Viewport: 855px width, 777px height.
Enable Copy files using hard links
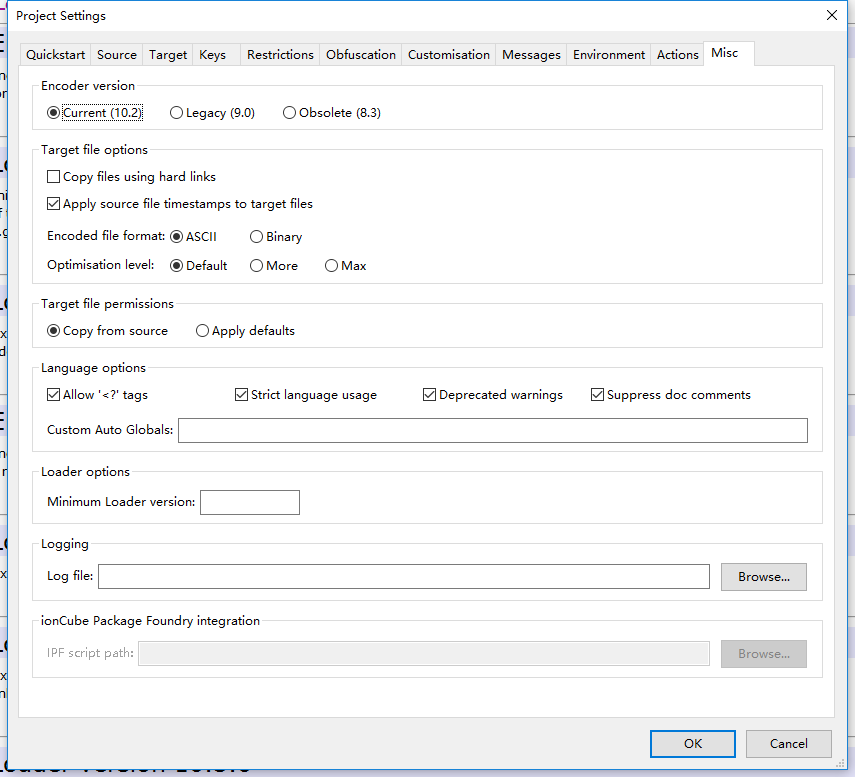[x=53, y=176]
